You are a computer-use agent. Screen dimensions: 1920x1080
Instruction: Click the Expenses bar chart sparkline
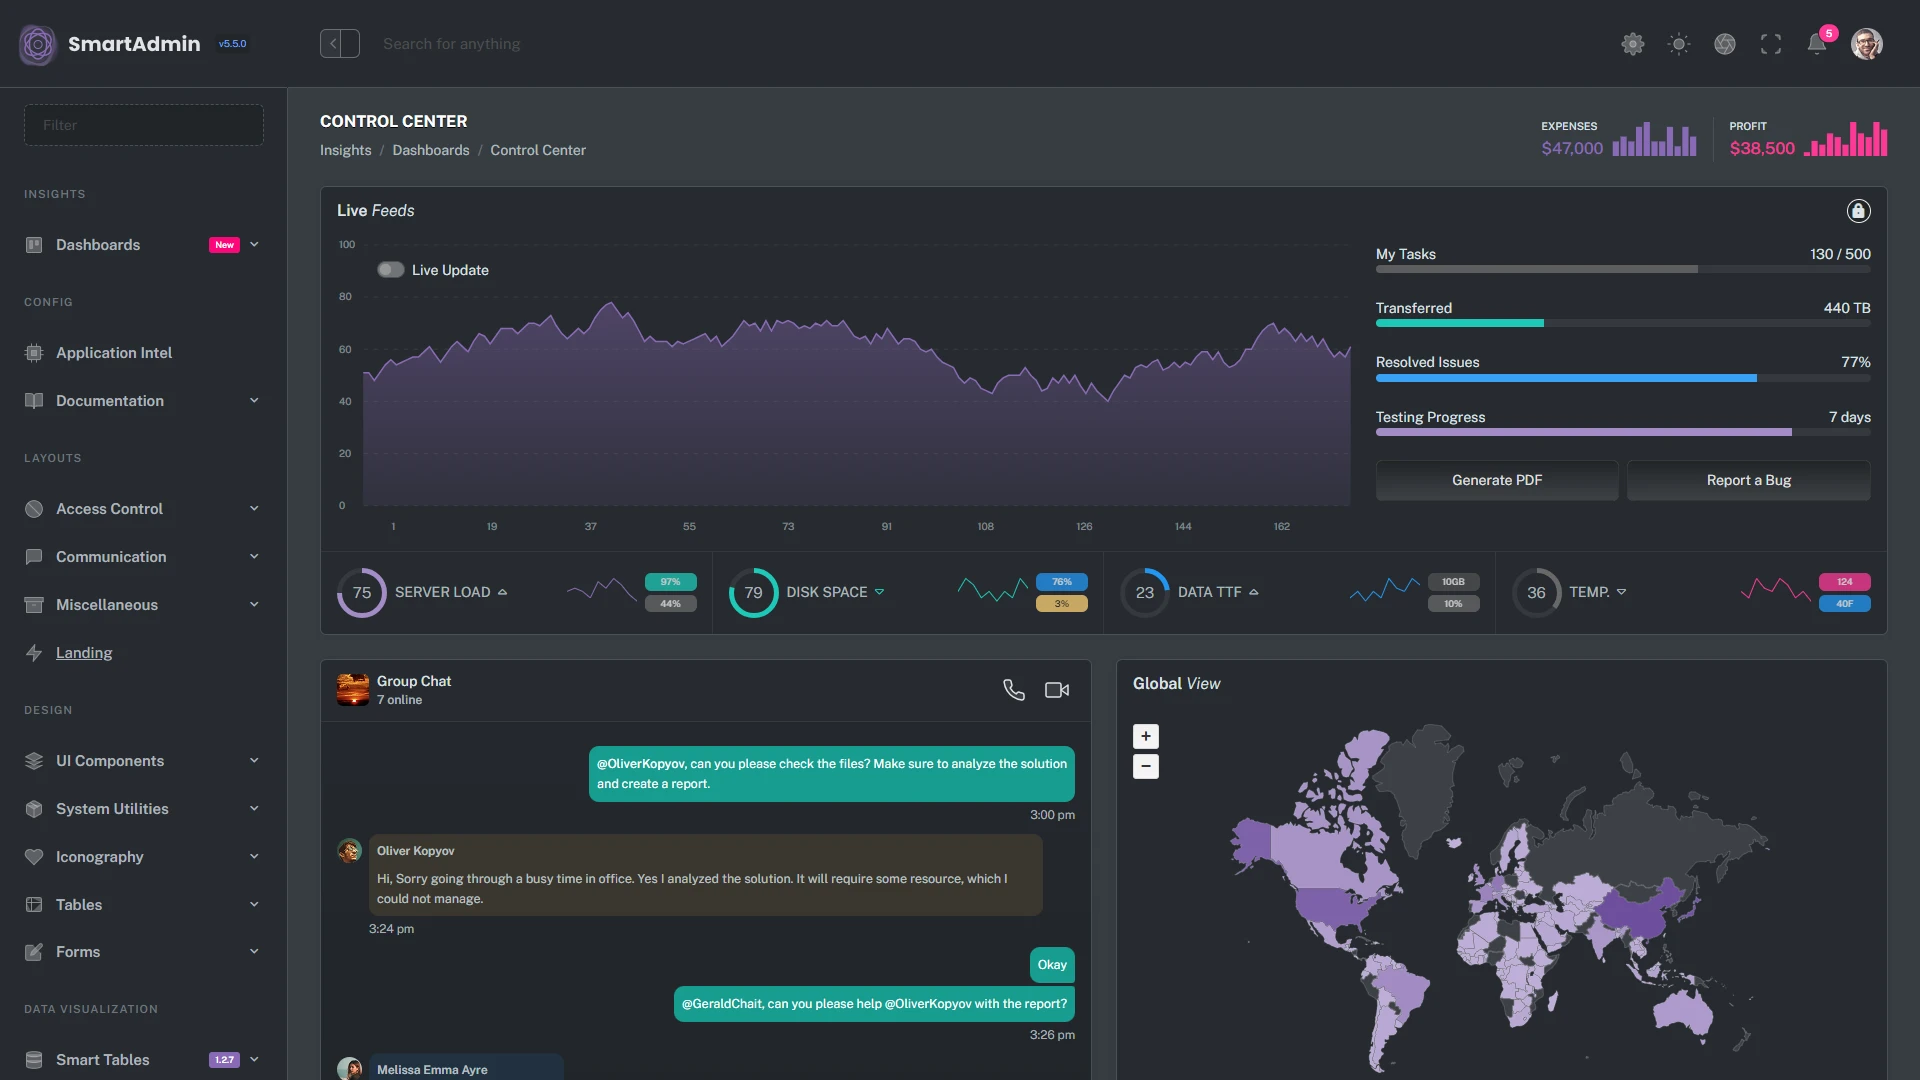[1654, 140]
